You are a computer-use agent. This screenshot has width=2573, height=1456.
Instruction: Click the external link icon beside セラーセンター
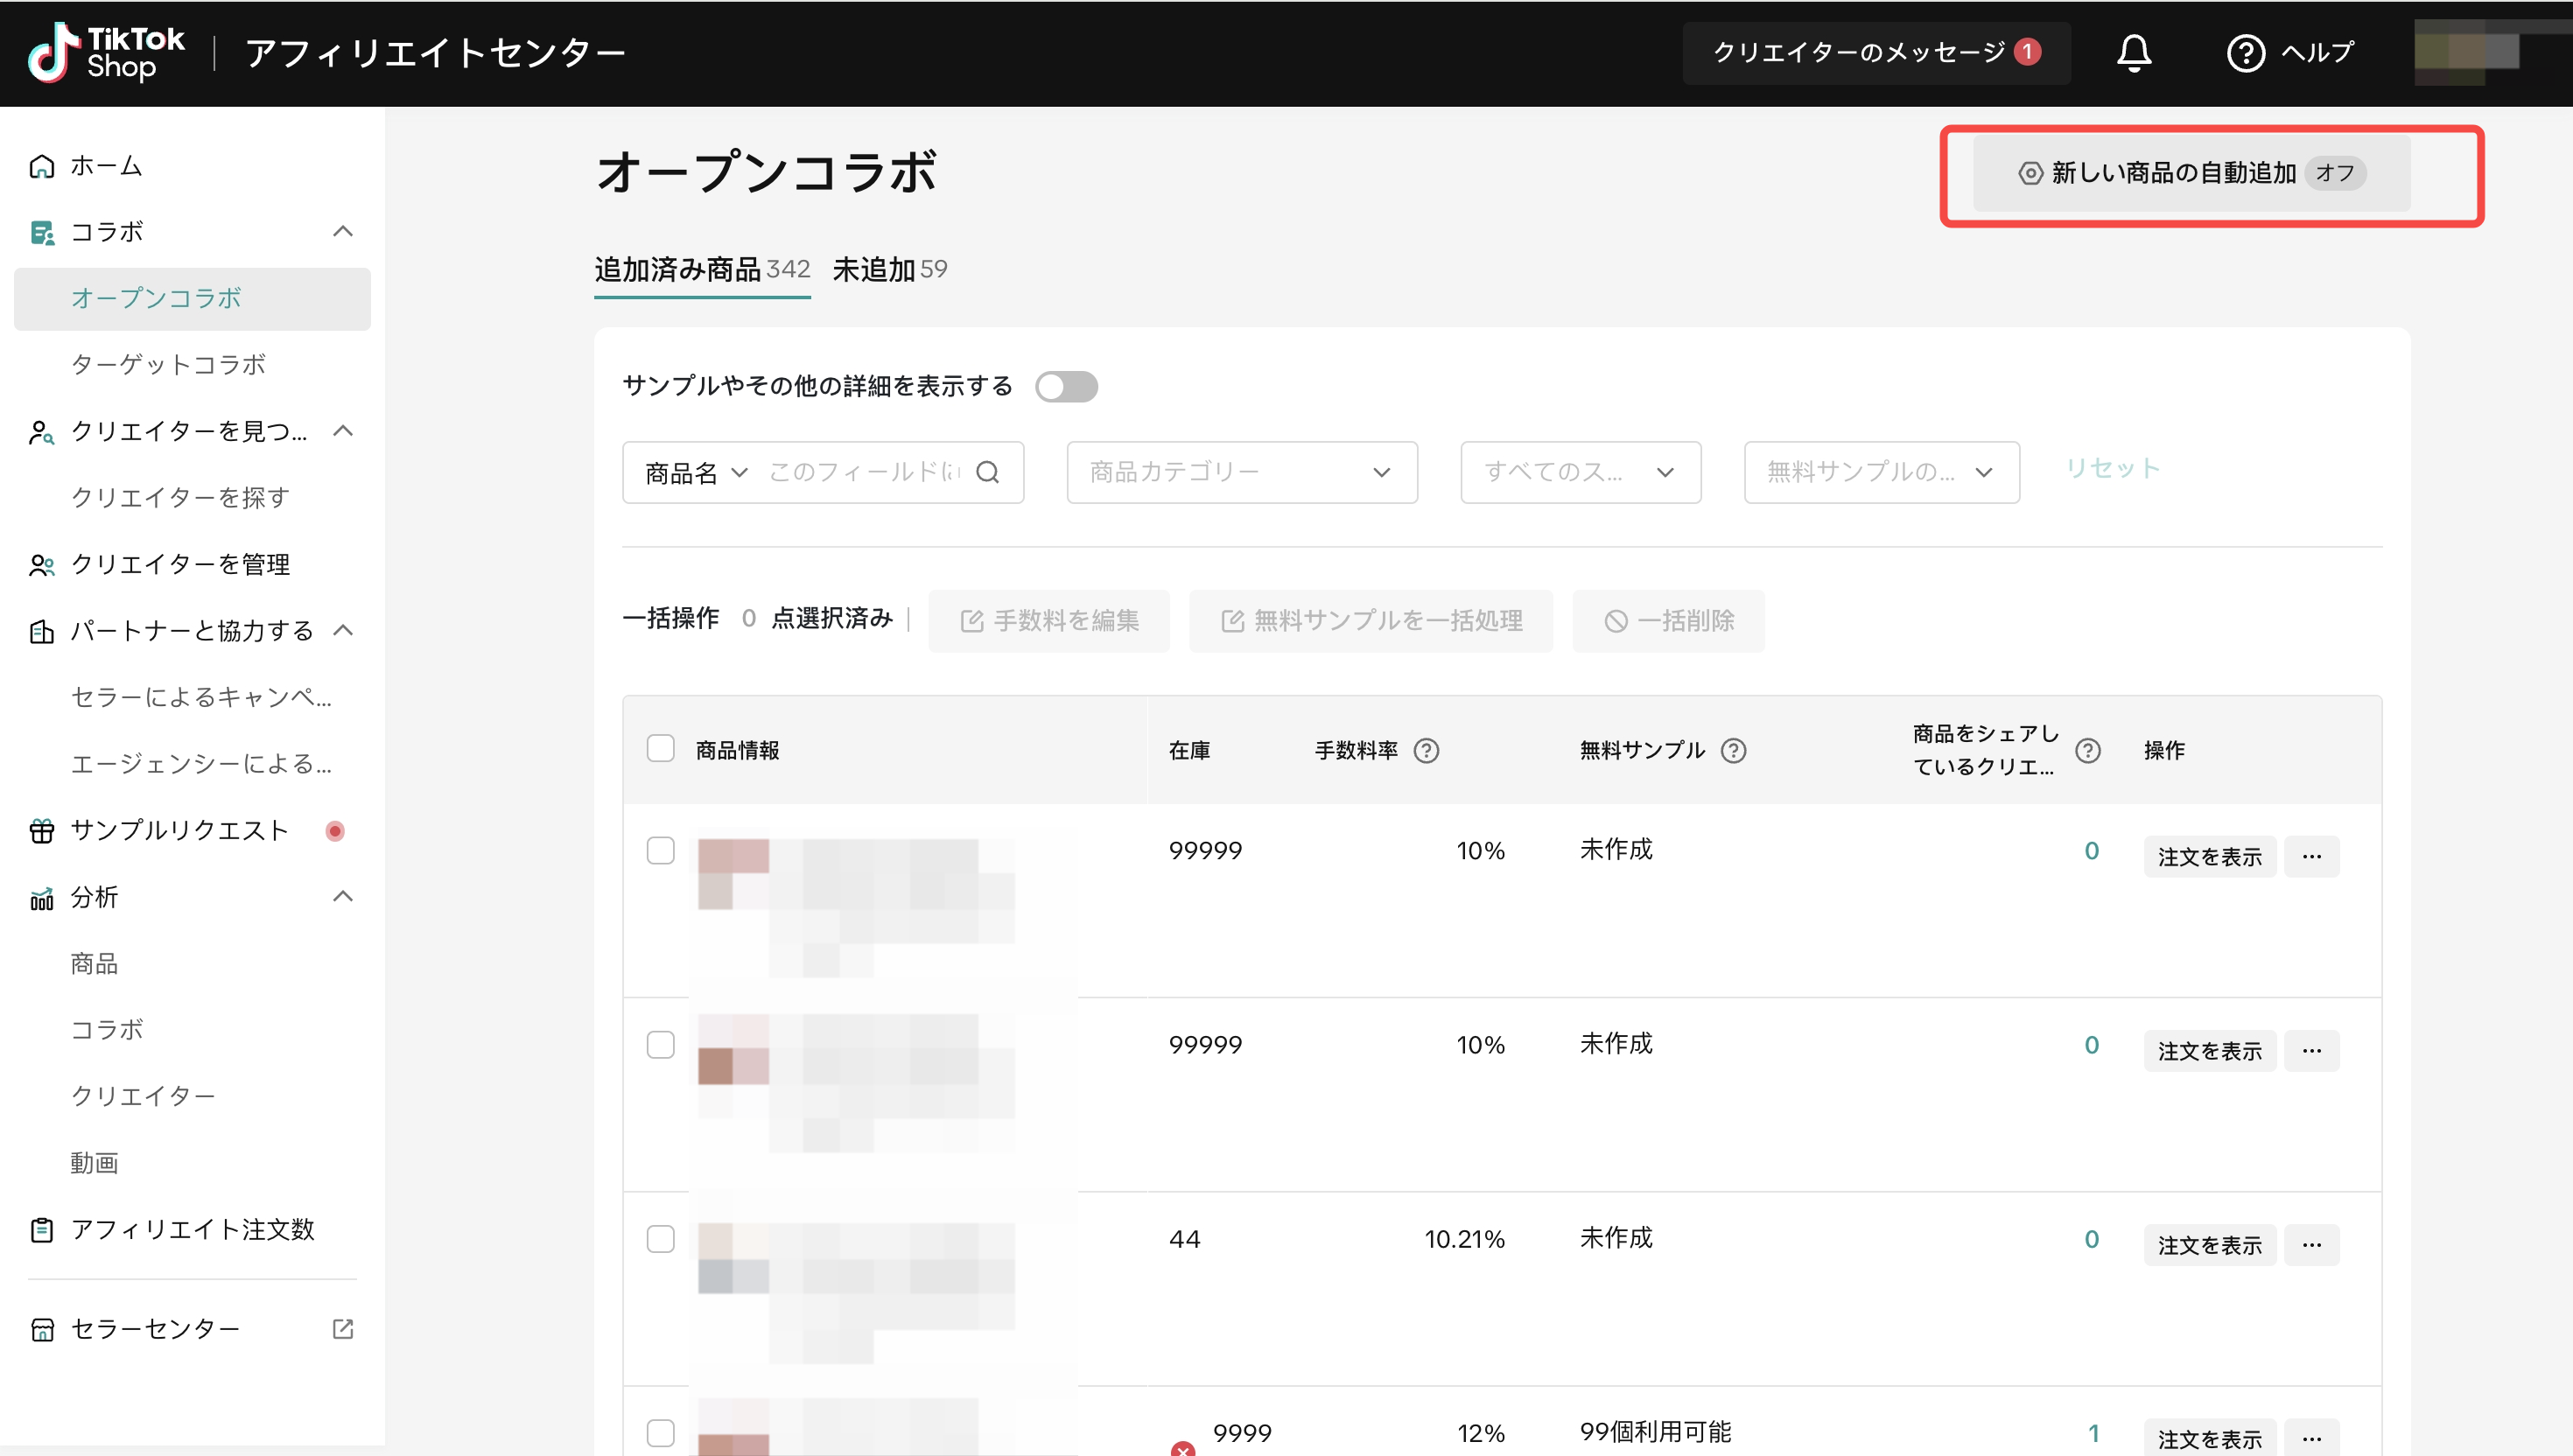coord(343,1329)
